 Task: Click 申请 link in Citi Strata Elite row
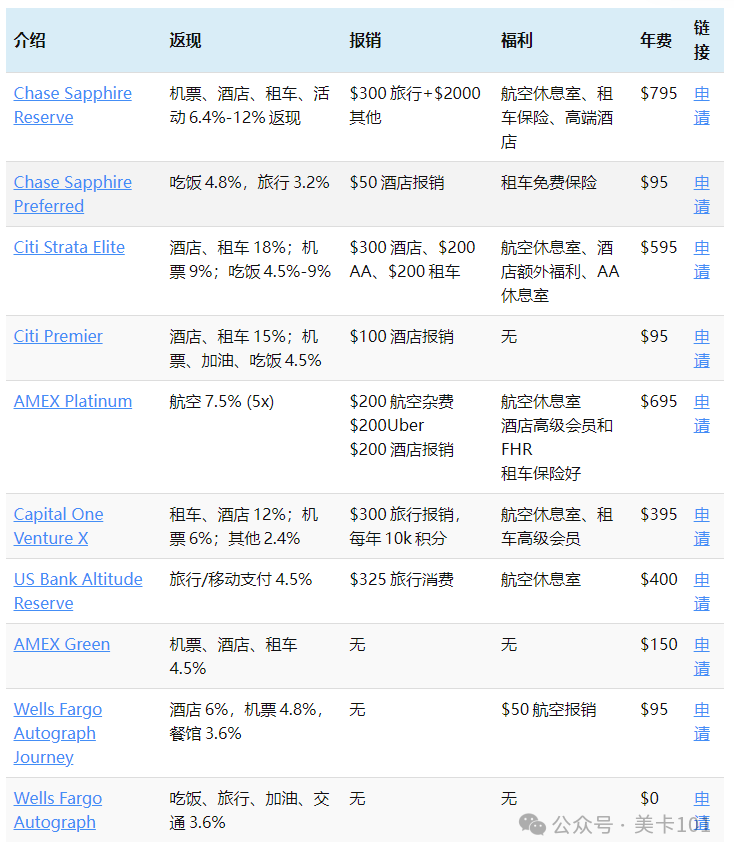(702, 259)
